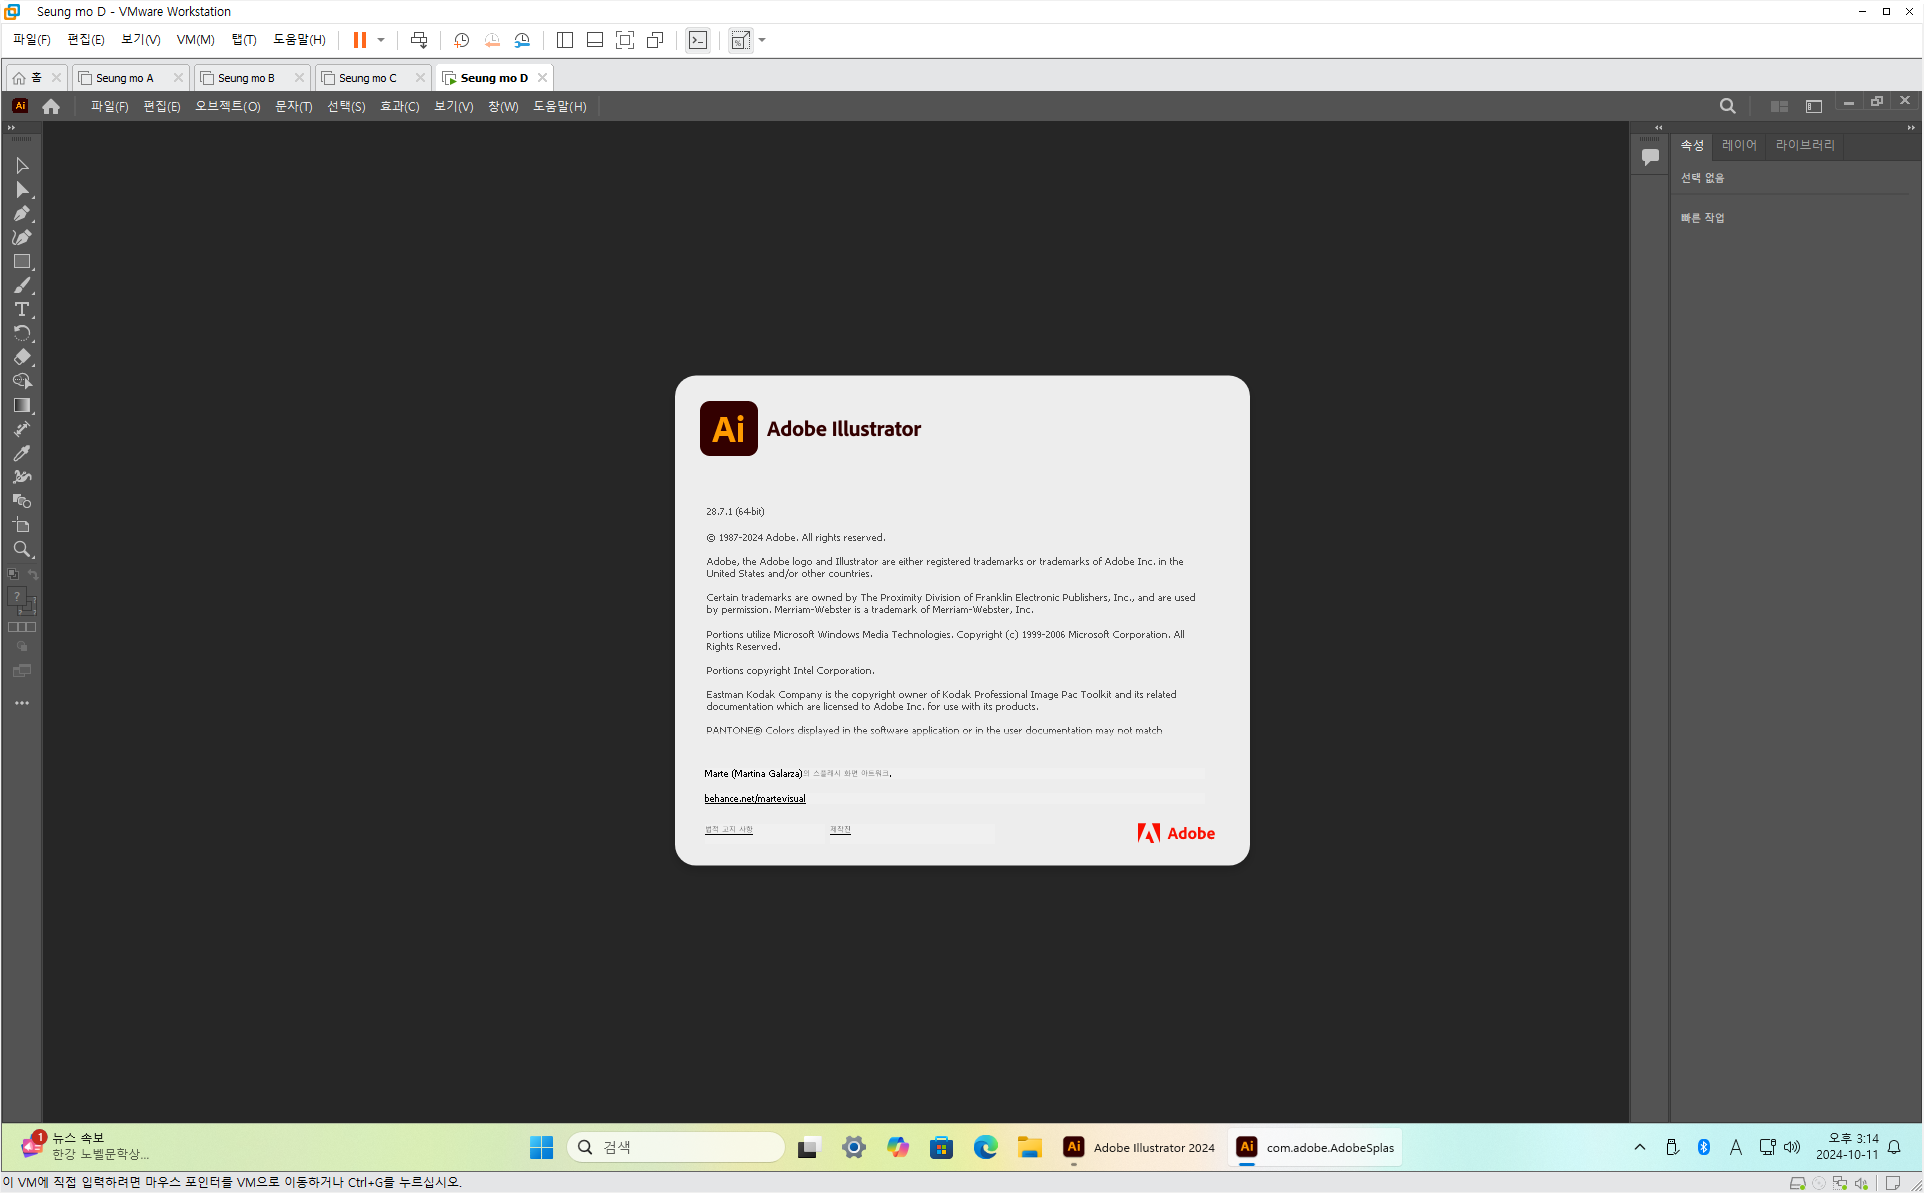Swap fill and stroke arrows
The width and height of the screenshot is (1924, 1193).
tap(33, 575)
